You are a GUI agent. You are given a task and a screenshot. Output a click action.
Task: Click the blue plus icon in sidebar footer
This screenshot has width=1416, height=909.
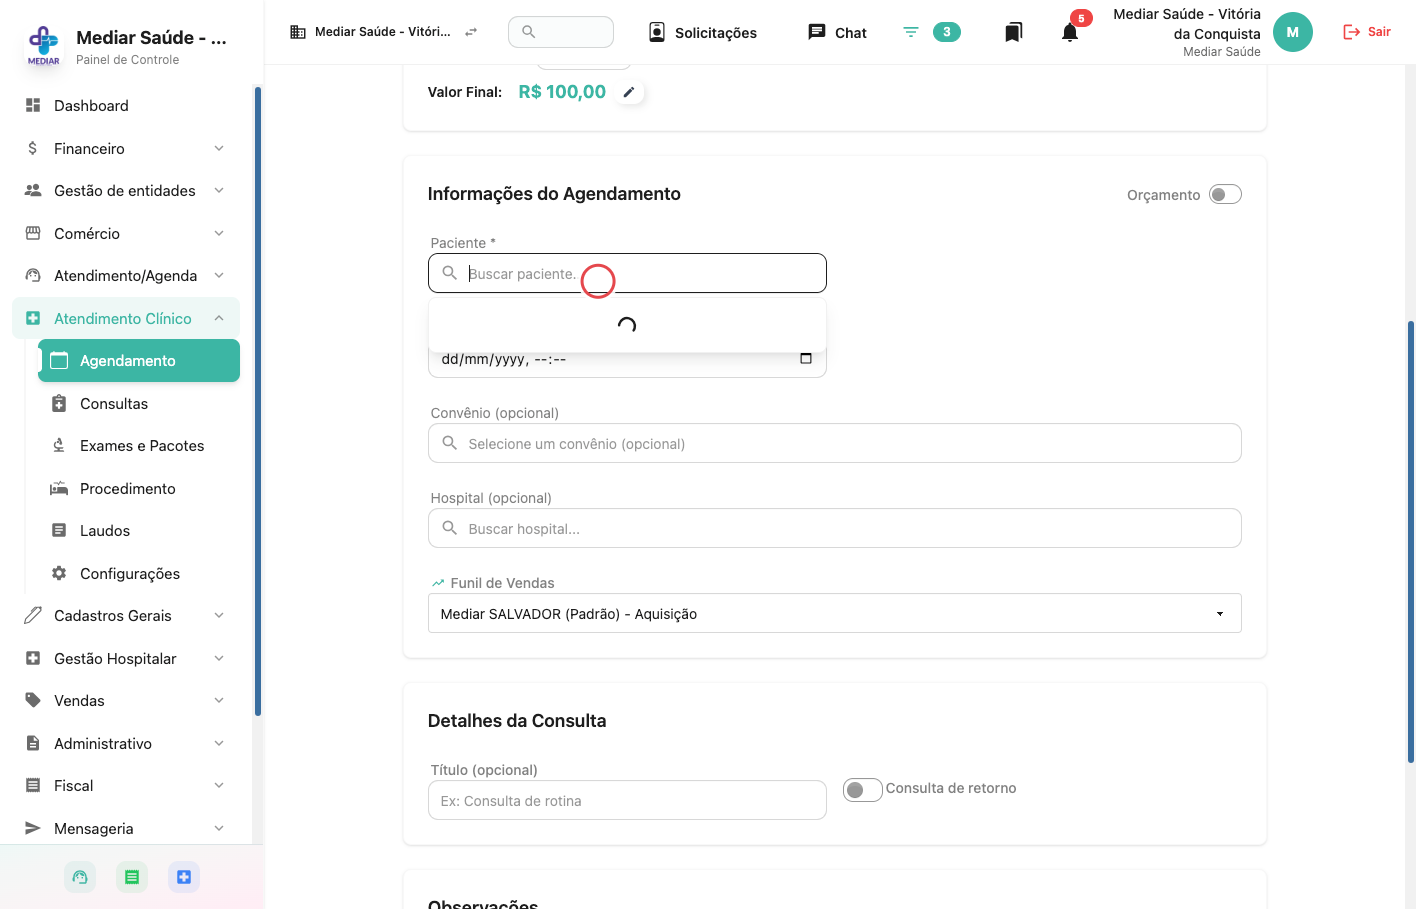[x=184, y=877]
